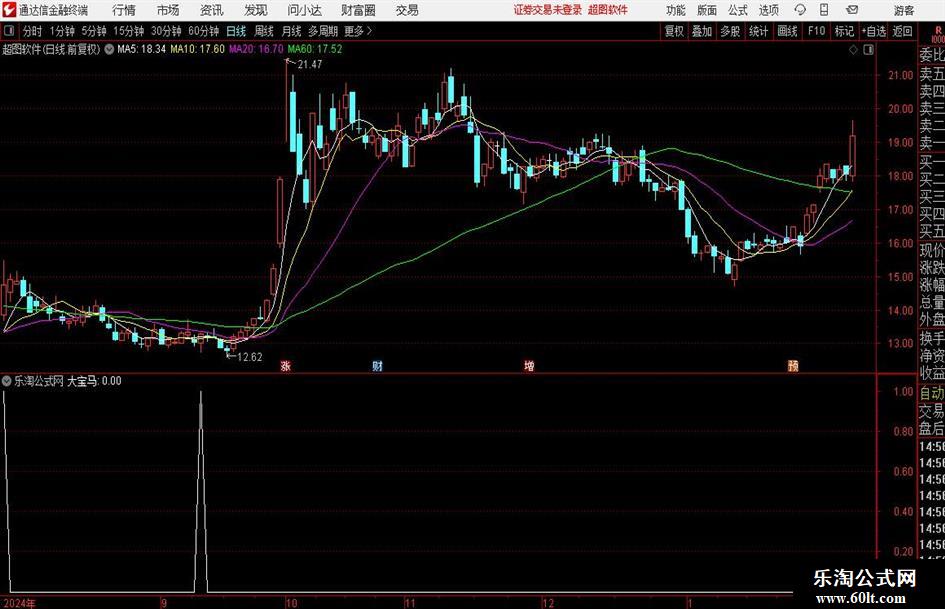Switch to the 周线 weekly tab
Screen dimensions: 945x609
click(x=264, y=31)
